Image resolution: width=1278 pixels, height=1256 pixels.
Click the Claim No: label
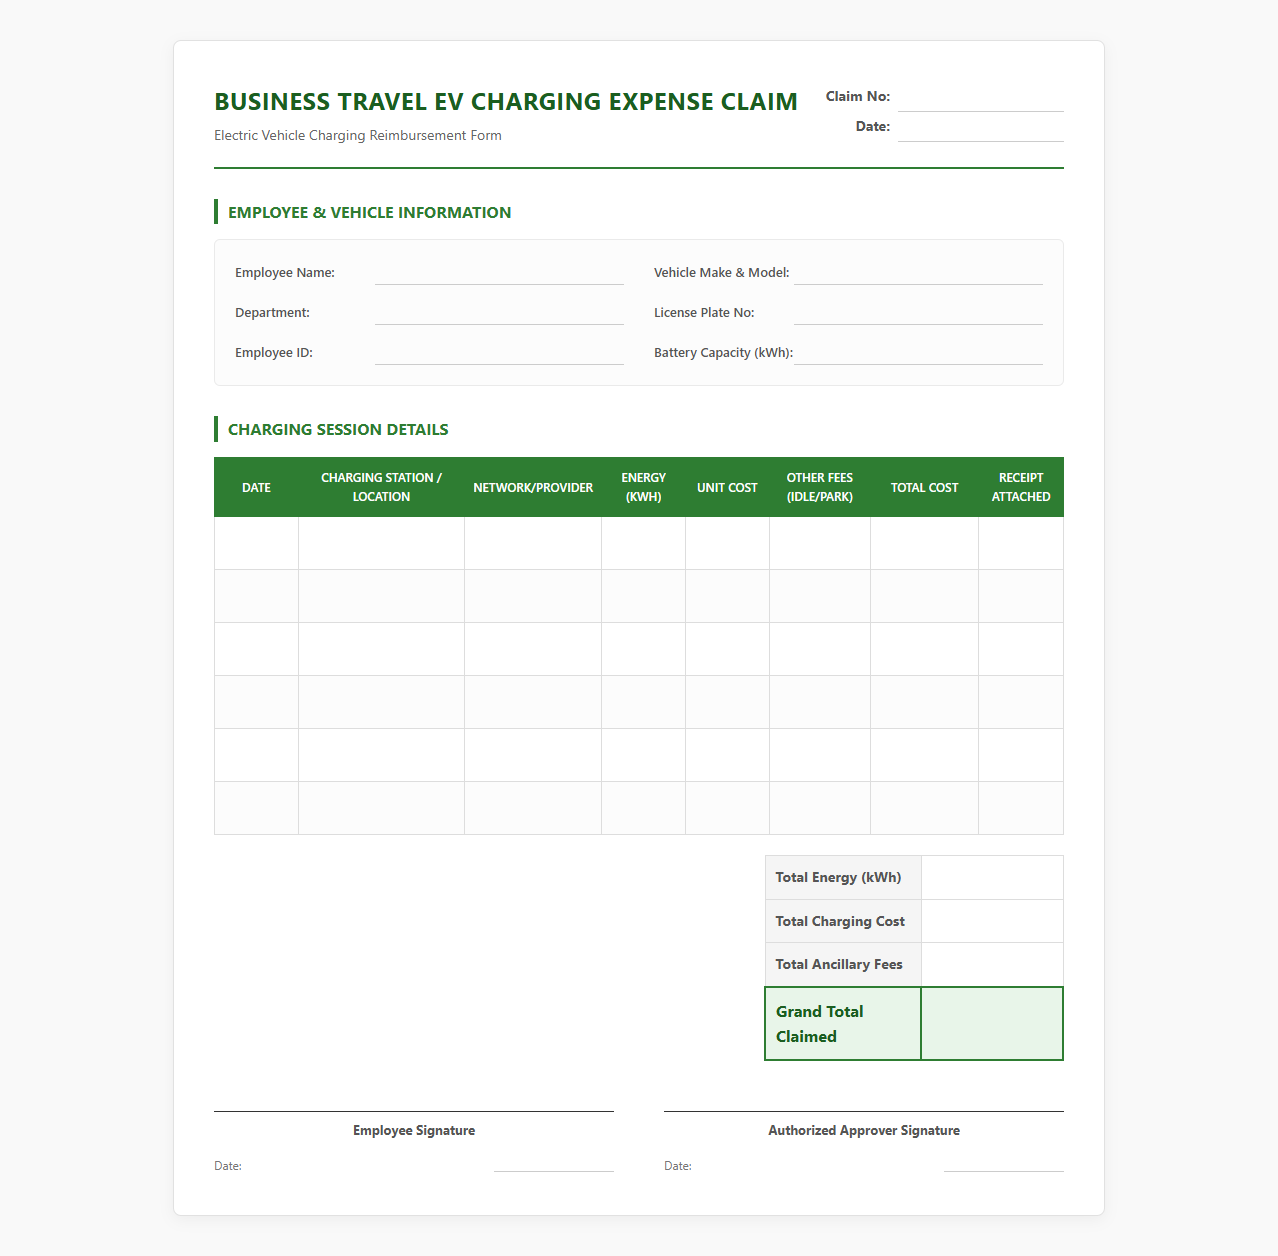coord(858,96)
